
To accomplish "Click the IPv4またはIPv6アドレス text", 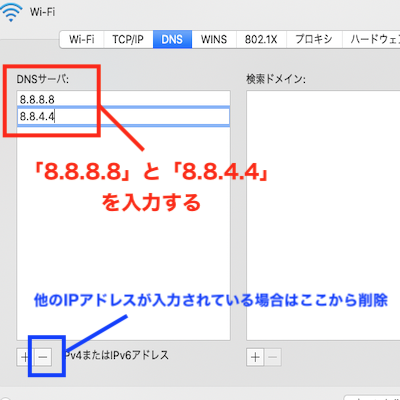I will [x=117, y=355].
